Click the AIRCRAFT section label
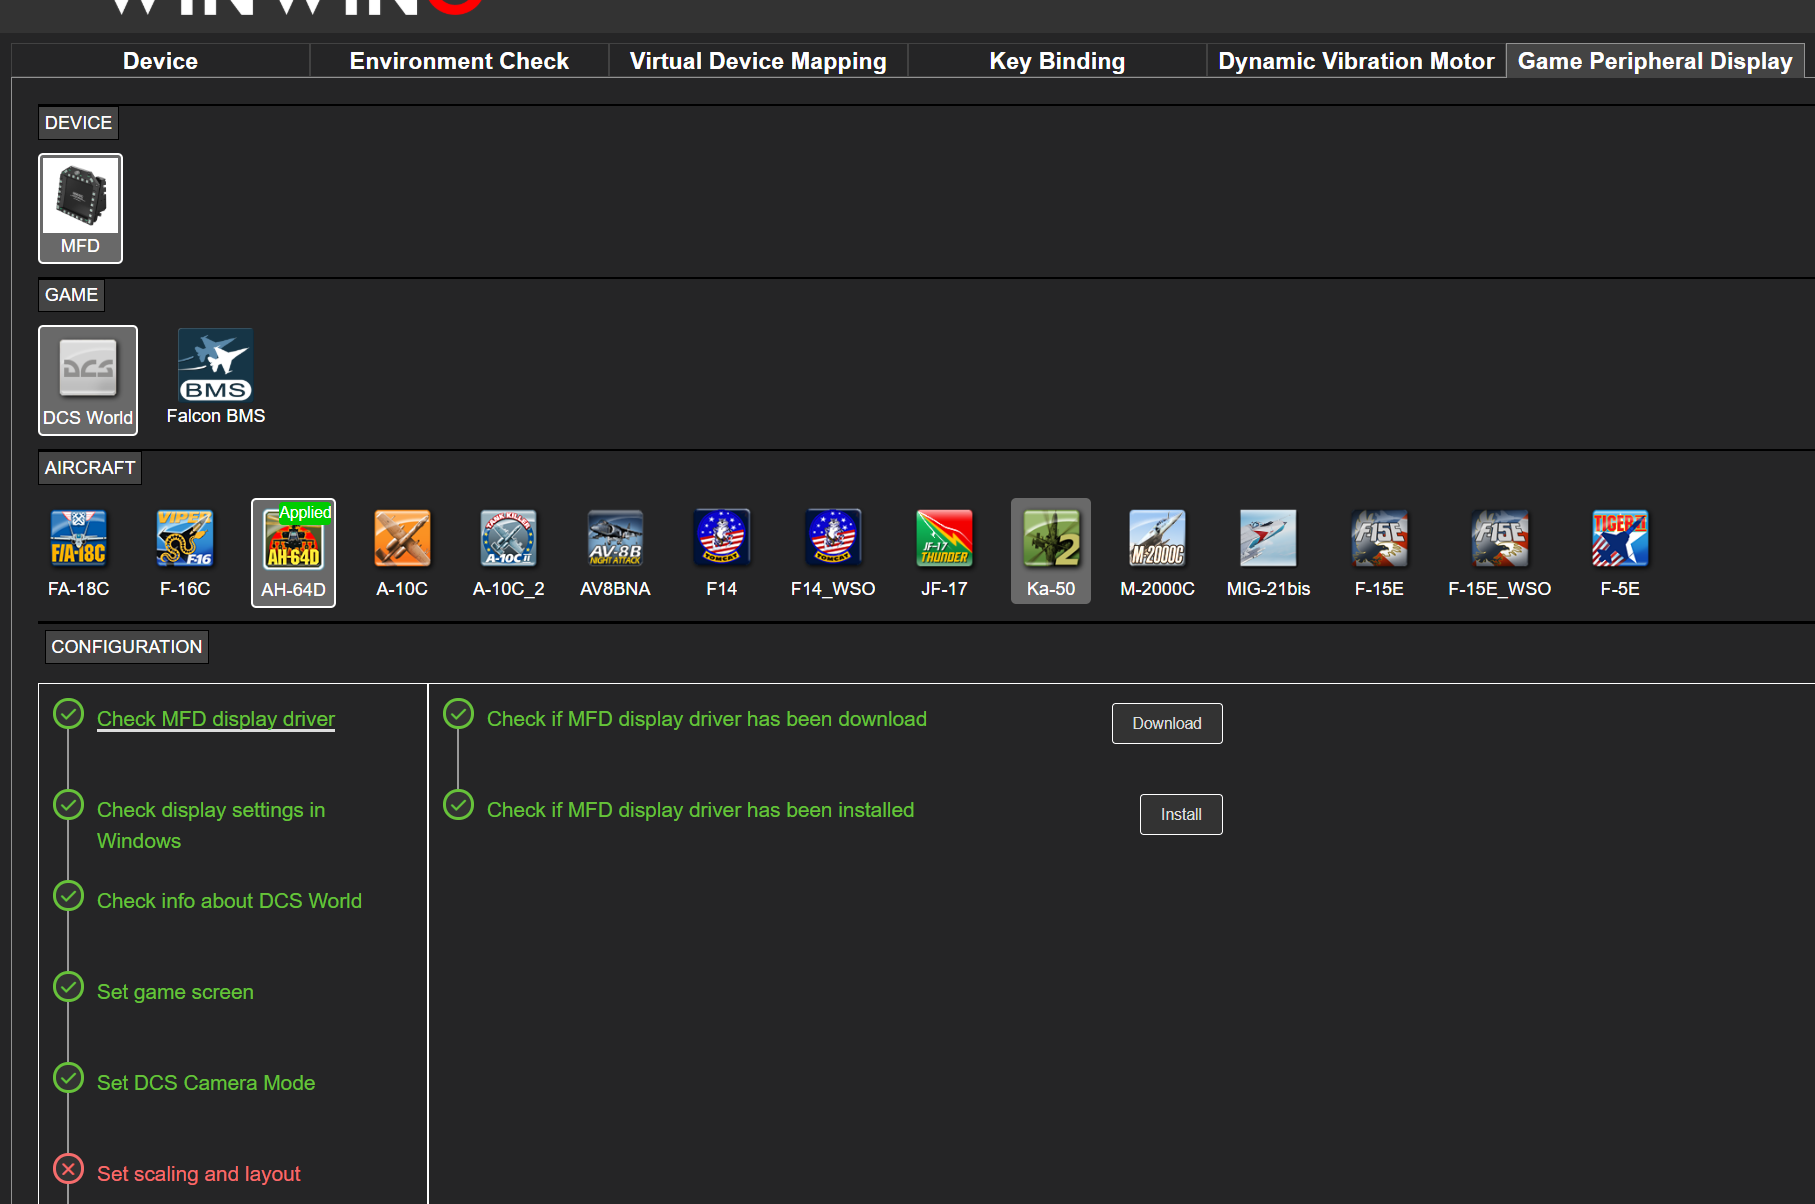 click(x=90, y=468)
